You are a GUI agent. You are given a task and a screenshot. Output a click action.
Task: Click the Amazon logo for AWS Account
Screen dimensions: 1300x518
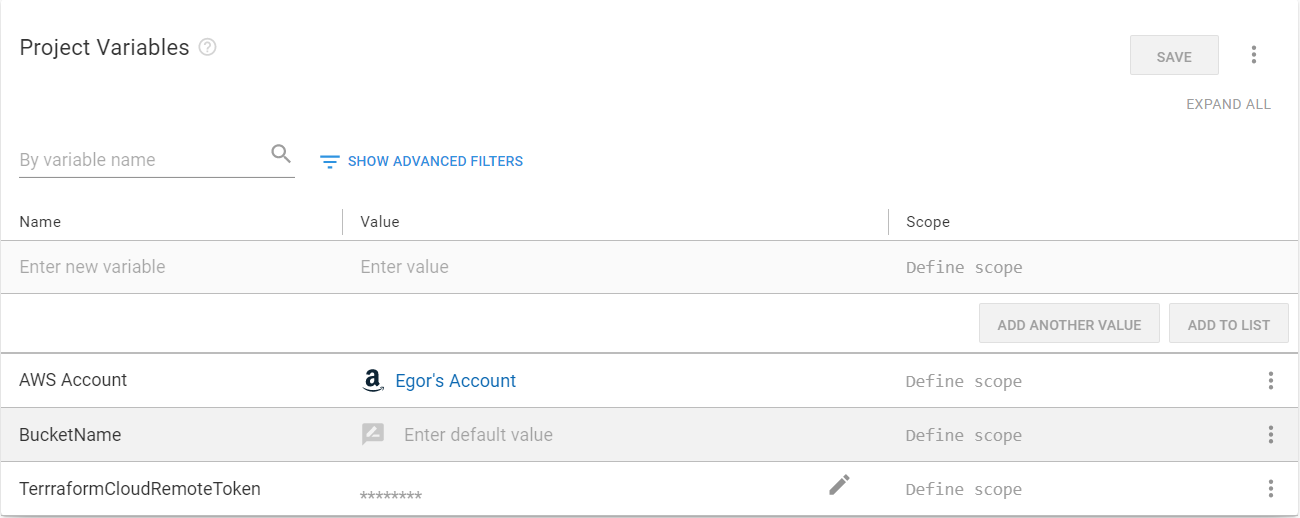[x=373, y=381]
